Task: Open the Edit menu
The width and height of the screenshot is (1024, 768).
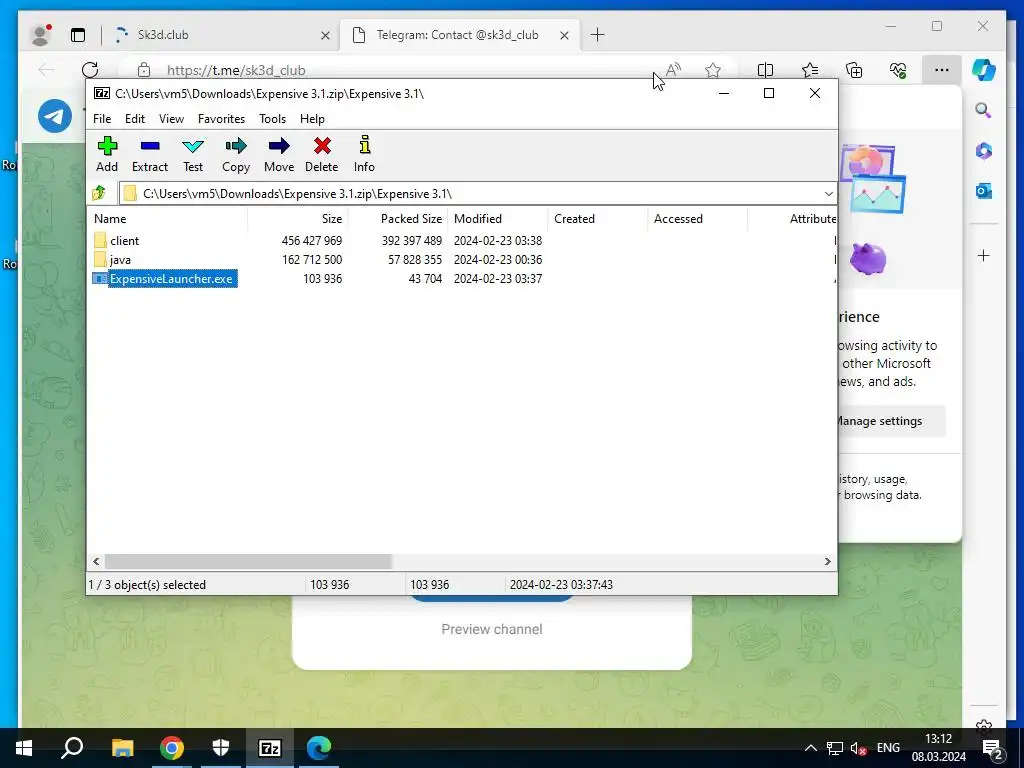Action: (135, 119)
